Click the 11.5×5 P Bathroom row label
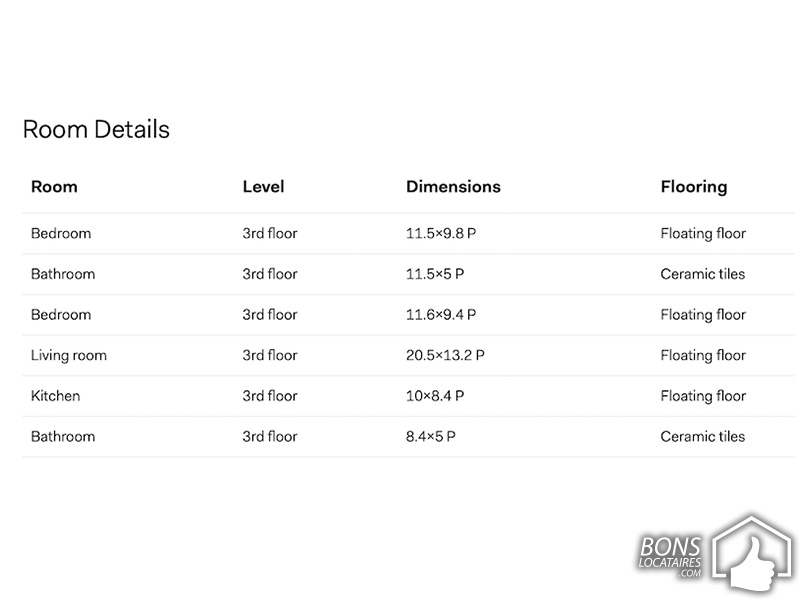 (63, 274)
